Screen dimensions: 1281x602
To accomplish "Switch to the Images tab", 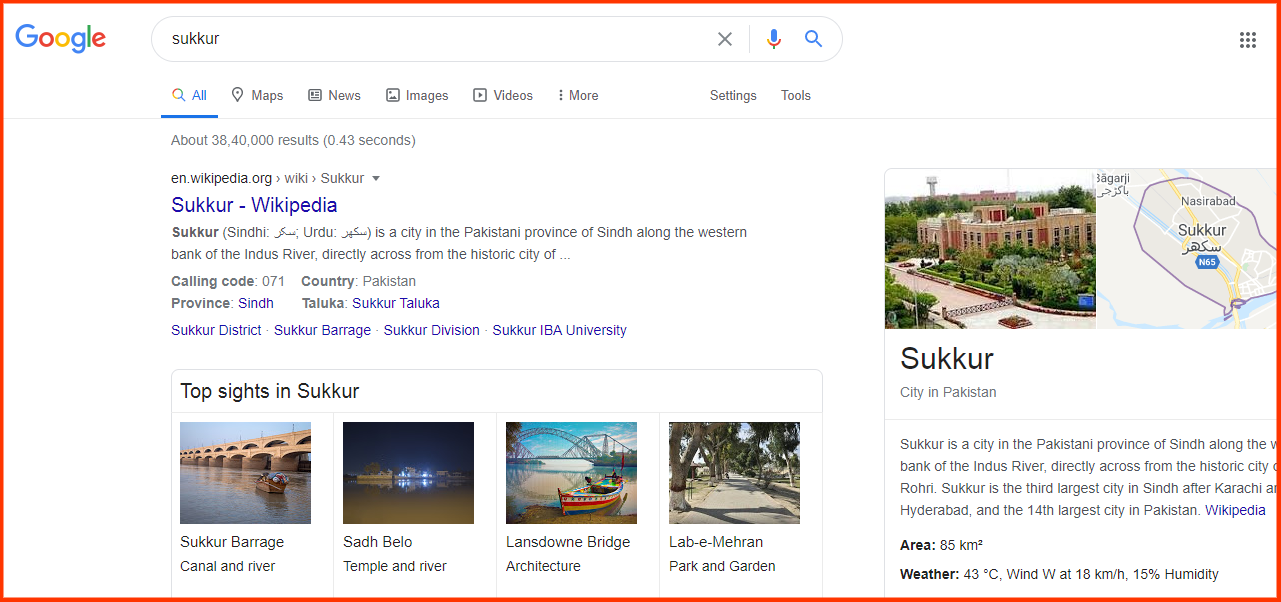I will (x=417, y=96).
